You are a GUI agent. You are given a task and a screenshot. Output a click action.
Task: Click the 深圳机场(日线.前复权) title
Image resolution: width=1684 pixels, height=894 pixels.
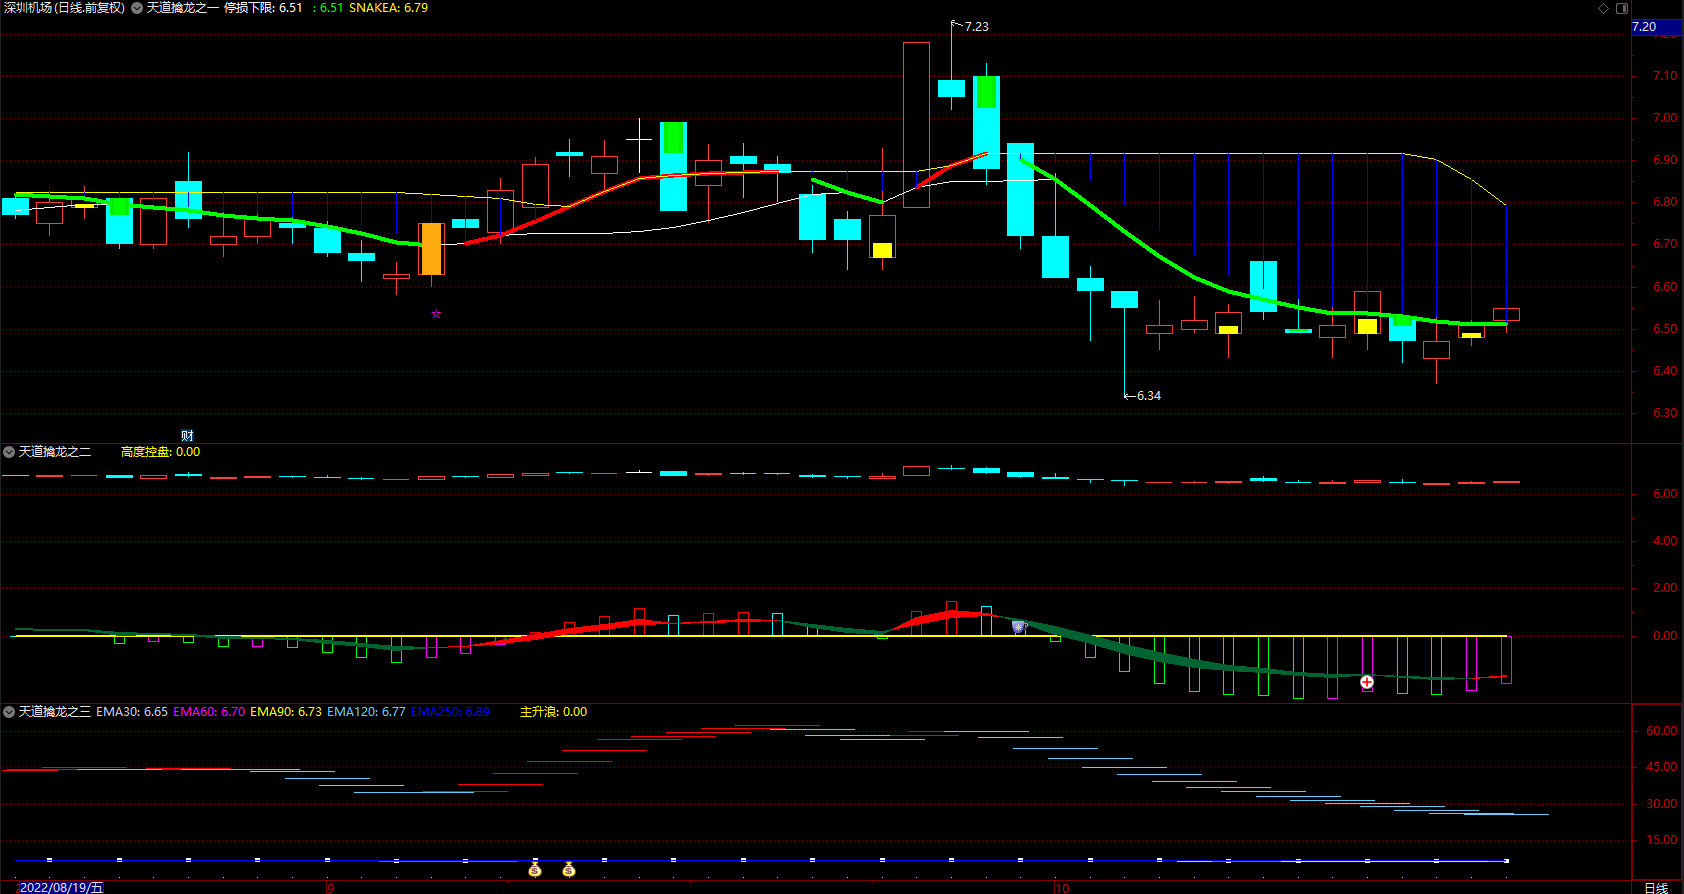[64, 8]
